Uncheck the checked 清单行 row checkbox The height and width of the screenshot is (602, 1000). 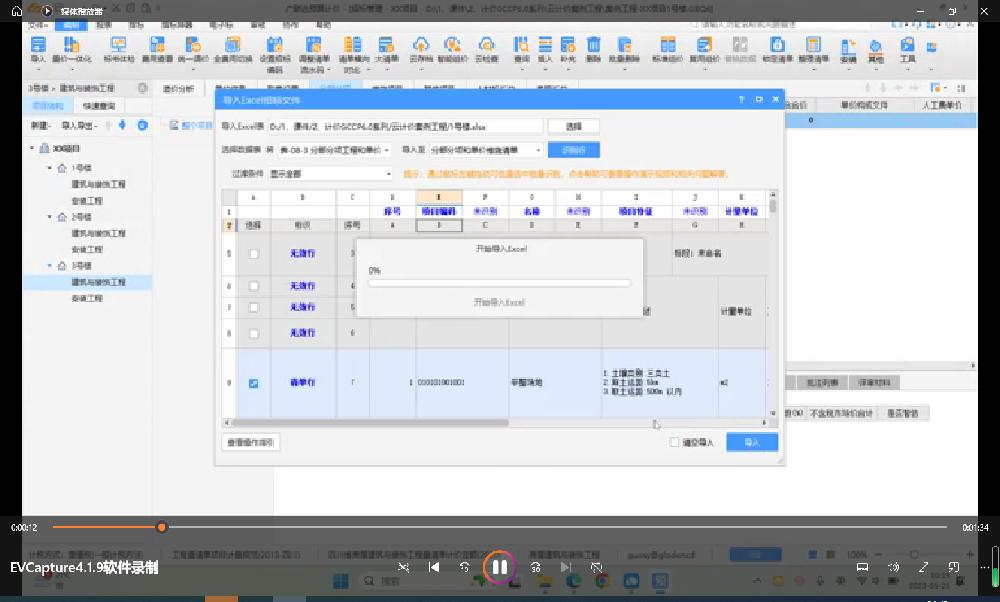pos(254,383)
